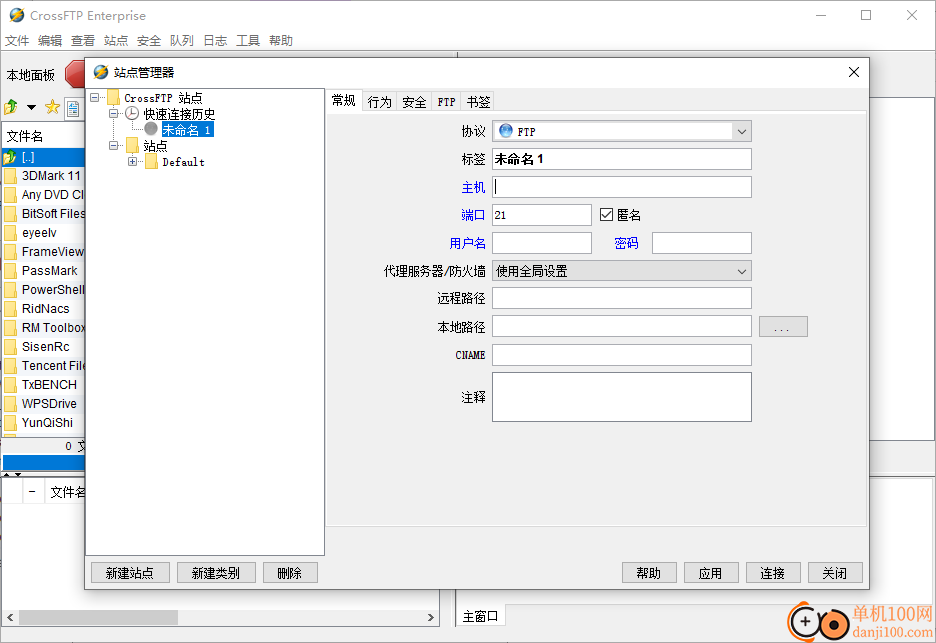Select the 主窗口 tab at bottom

click(x=481, y=616)
